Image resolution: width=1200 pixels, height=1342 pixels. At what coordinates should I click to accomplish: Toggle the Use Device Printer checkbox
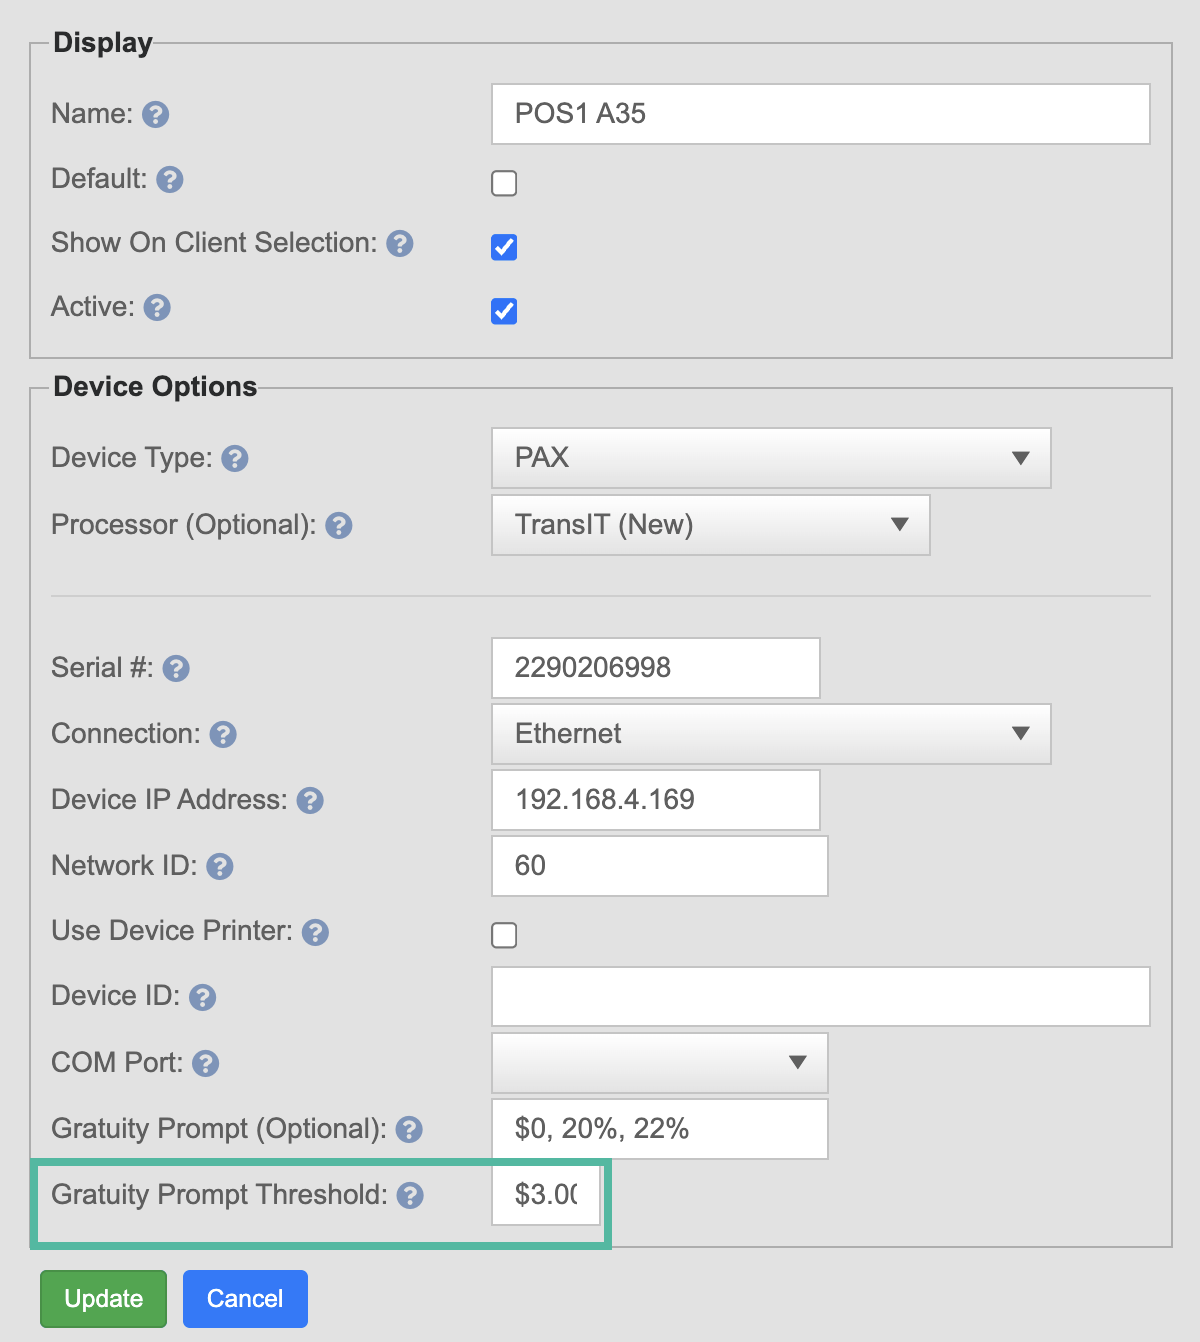click(504, 935)
